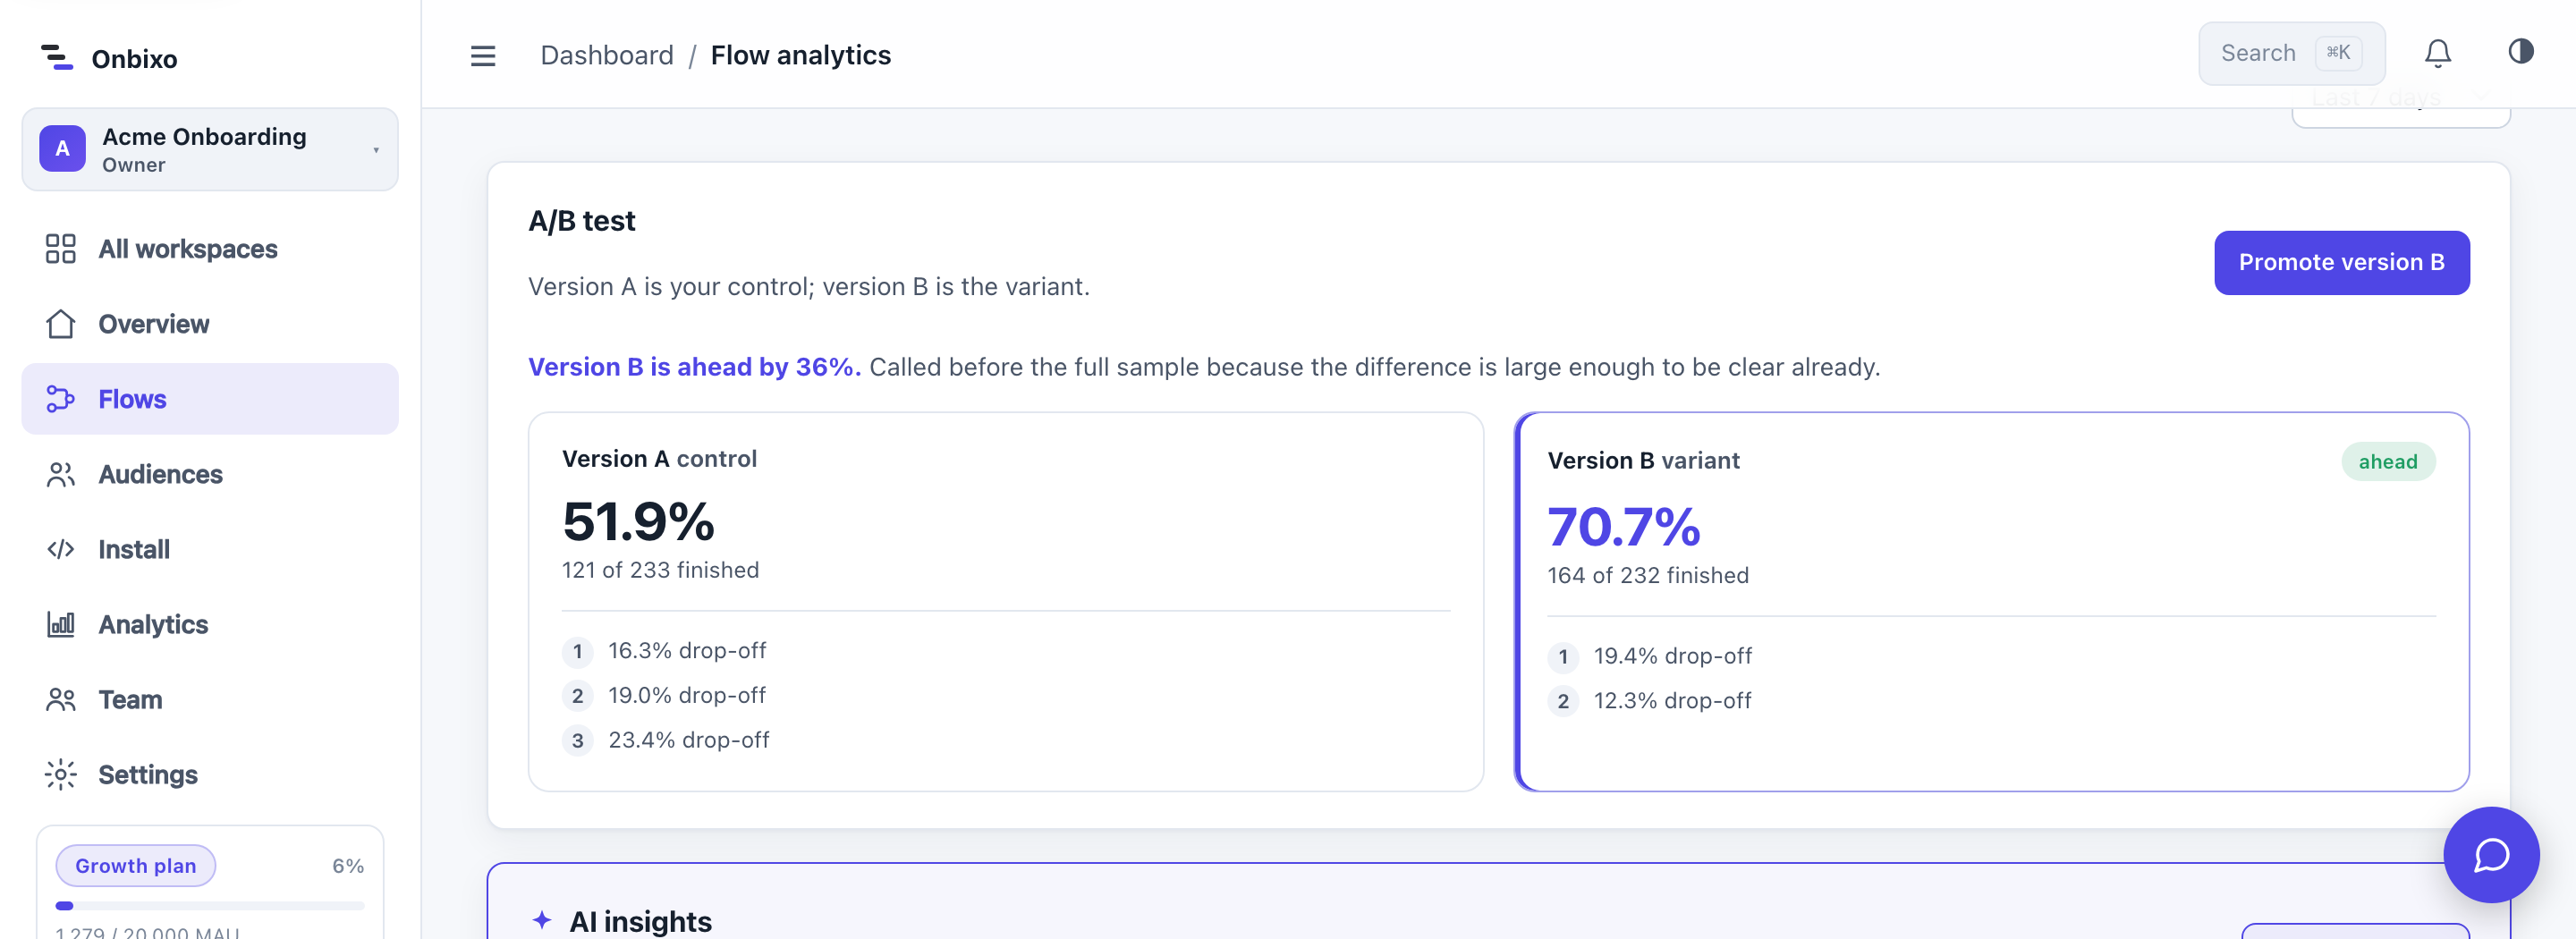Image resolution: width=2576 pixels, height=939 pixels.
Task: Click '164 of 232 finished' text
Action: click(x=1648, y=575)
